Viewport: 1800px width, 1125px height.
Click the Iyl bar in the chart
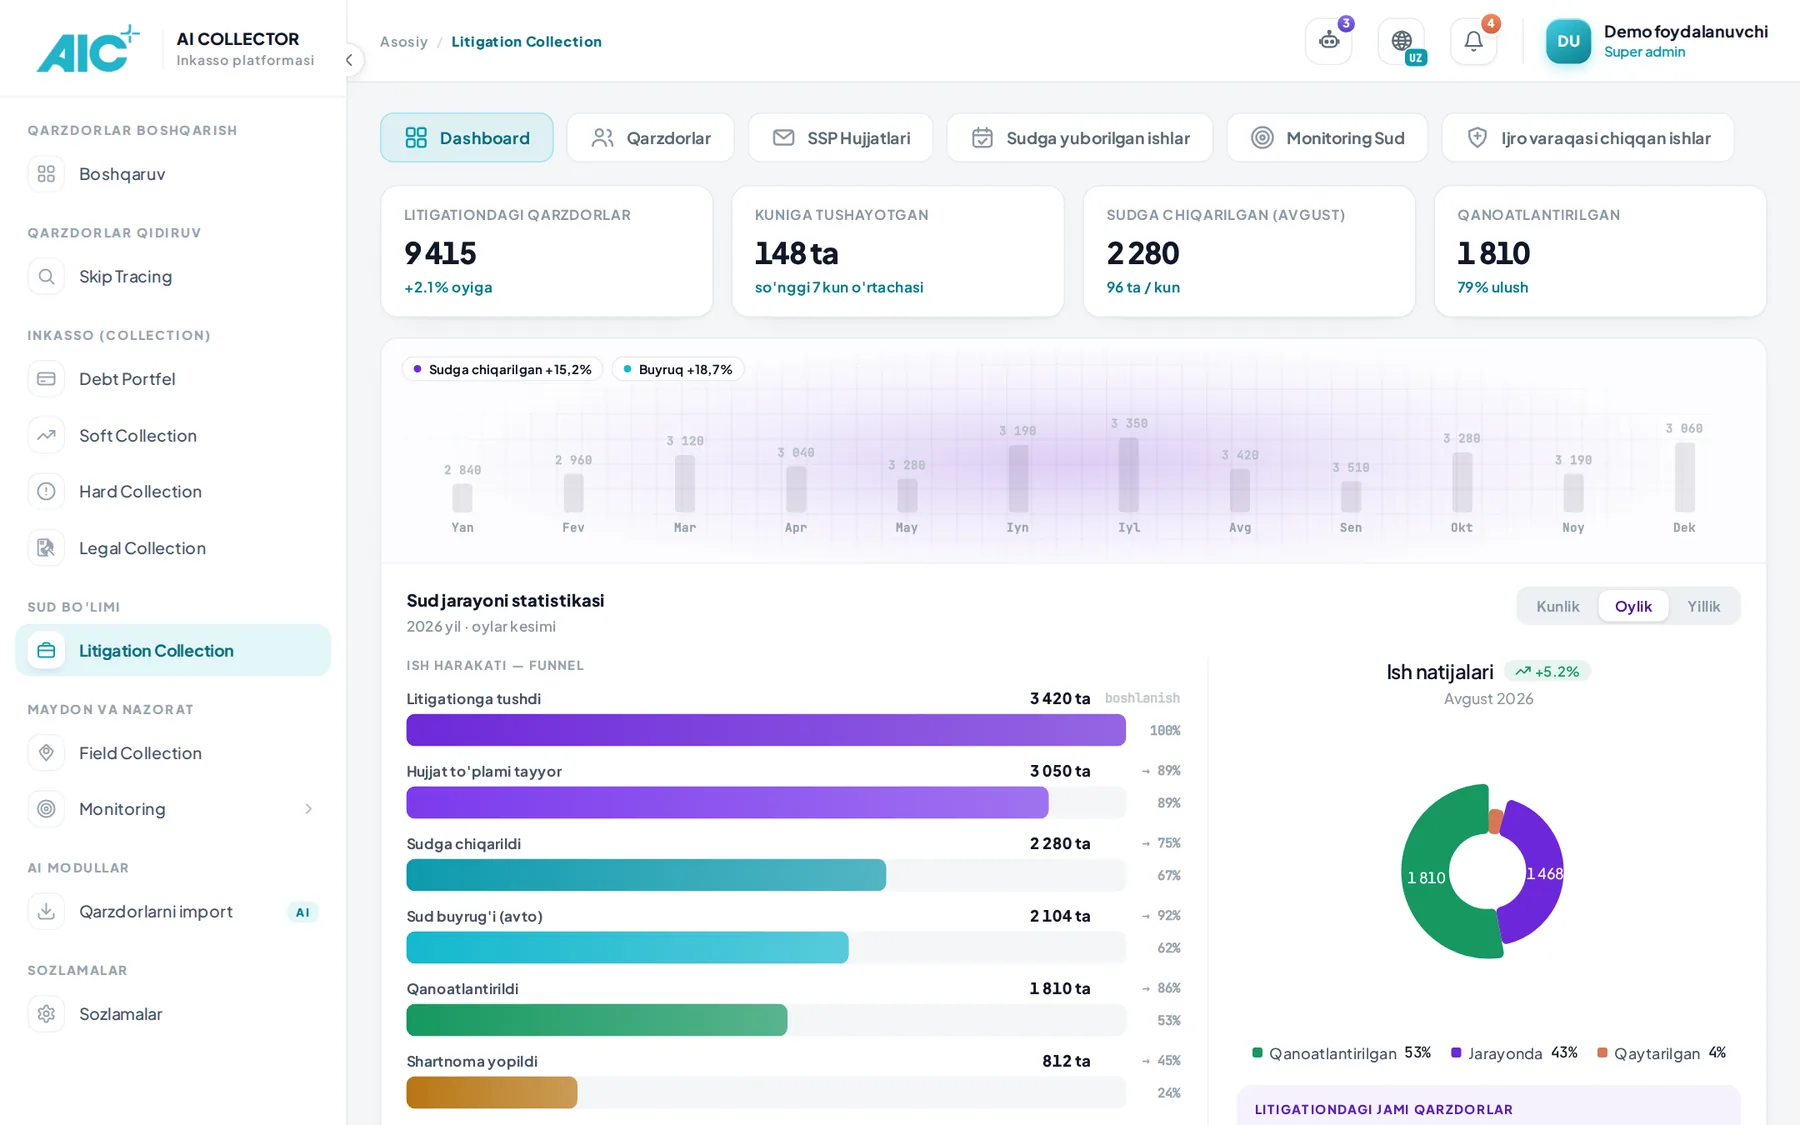(1129, 475)
